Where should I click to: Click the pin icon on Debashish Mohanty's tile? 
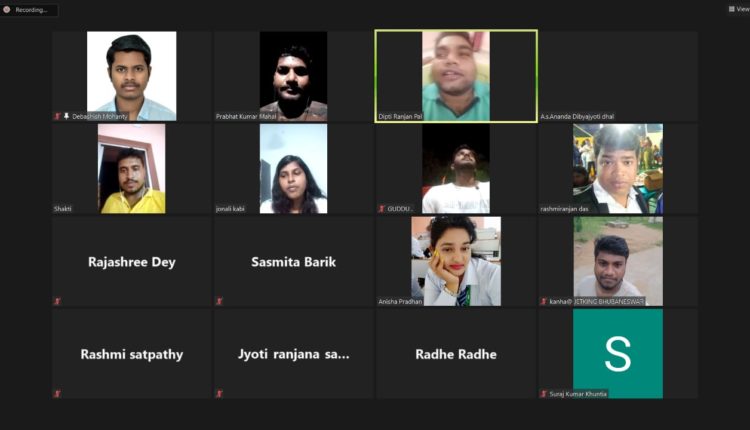click(x=66, y=116)
